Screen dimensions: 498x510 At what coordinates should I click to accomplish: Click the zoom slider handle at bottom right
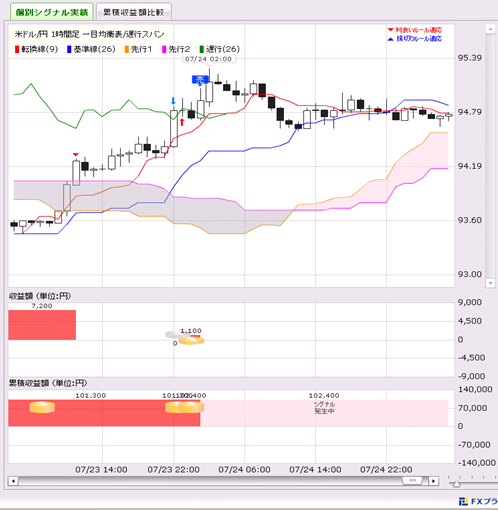coord(456,484)
